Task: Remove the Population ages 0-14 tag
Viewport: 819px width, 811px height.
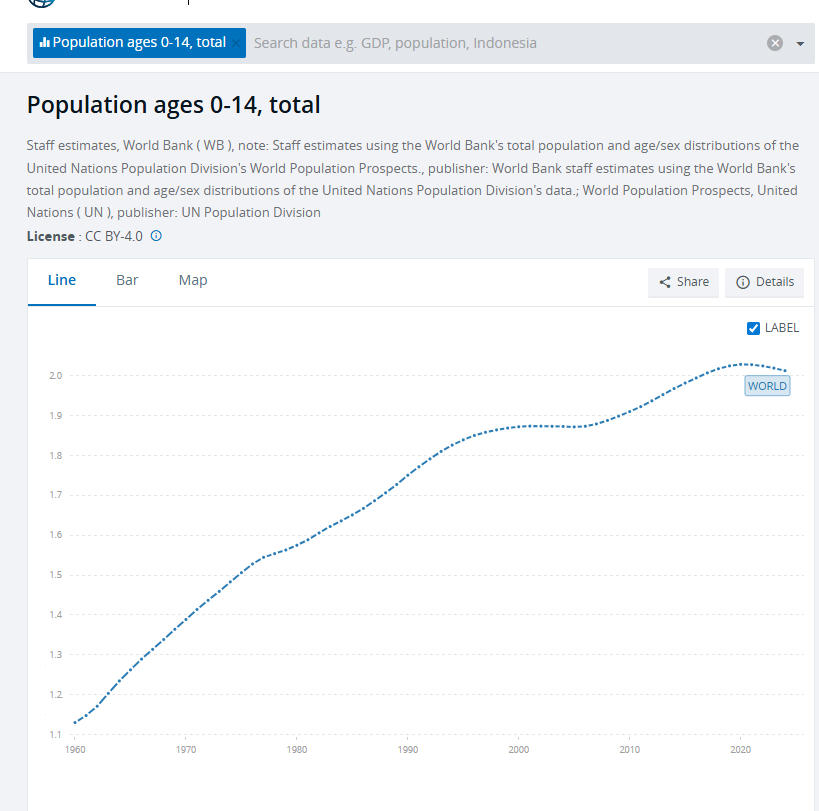Action: (236, 43)
